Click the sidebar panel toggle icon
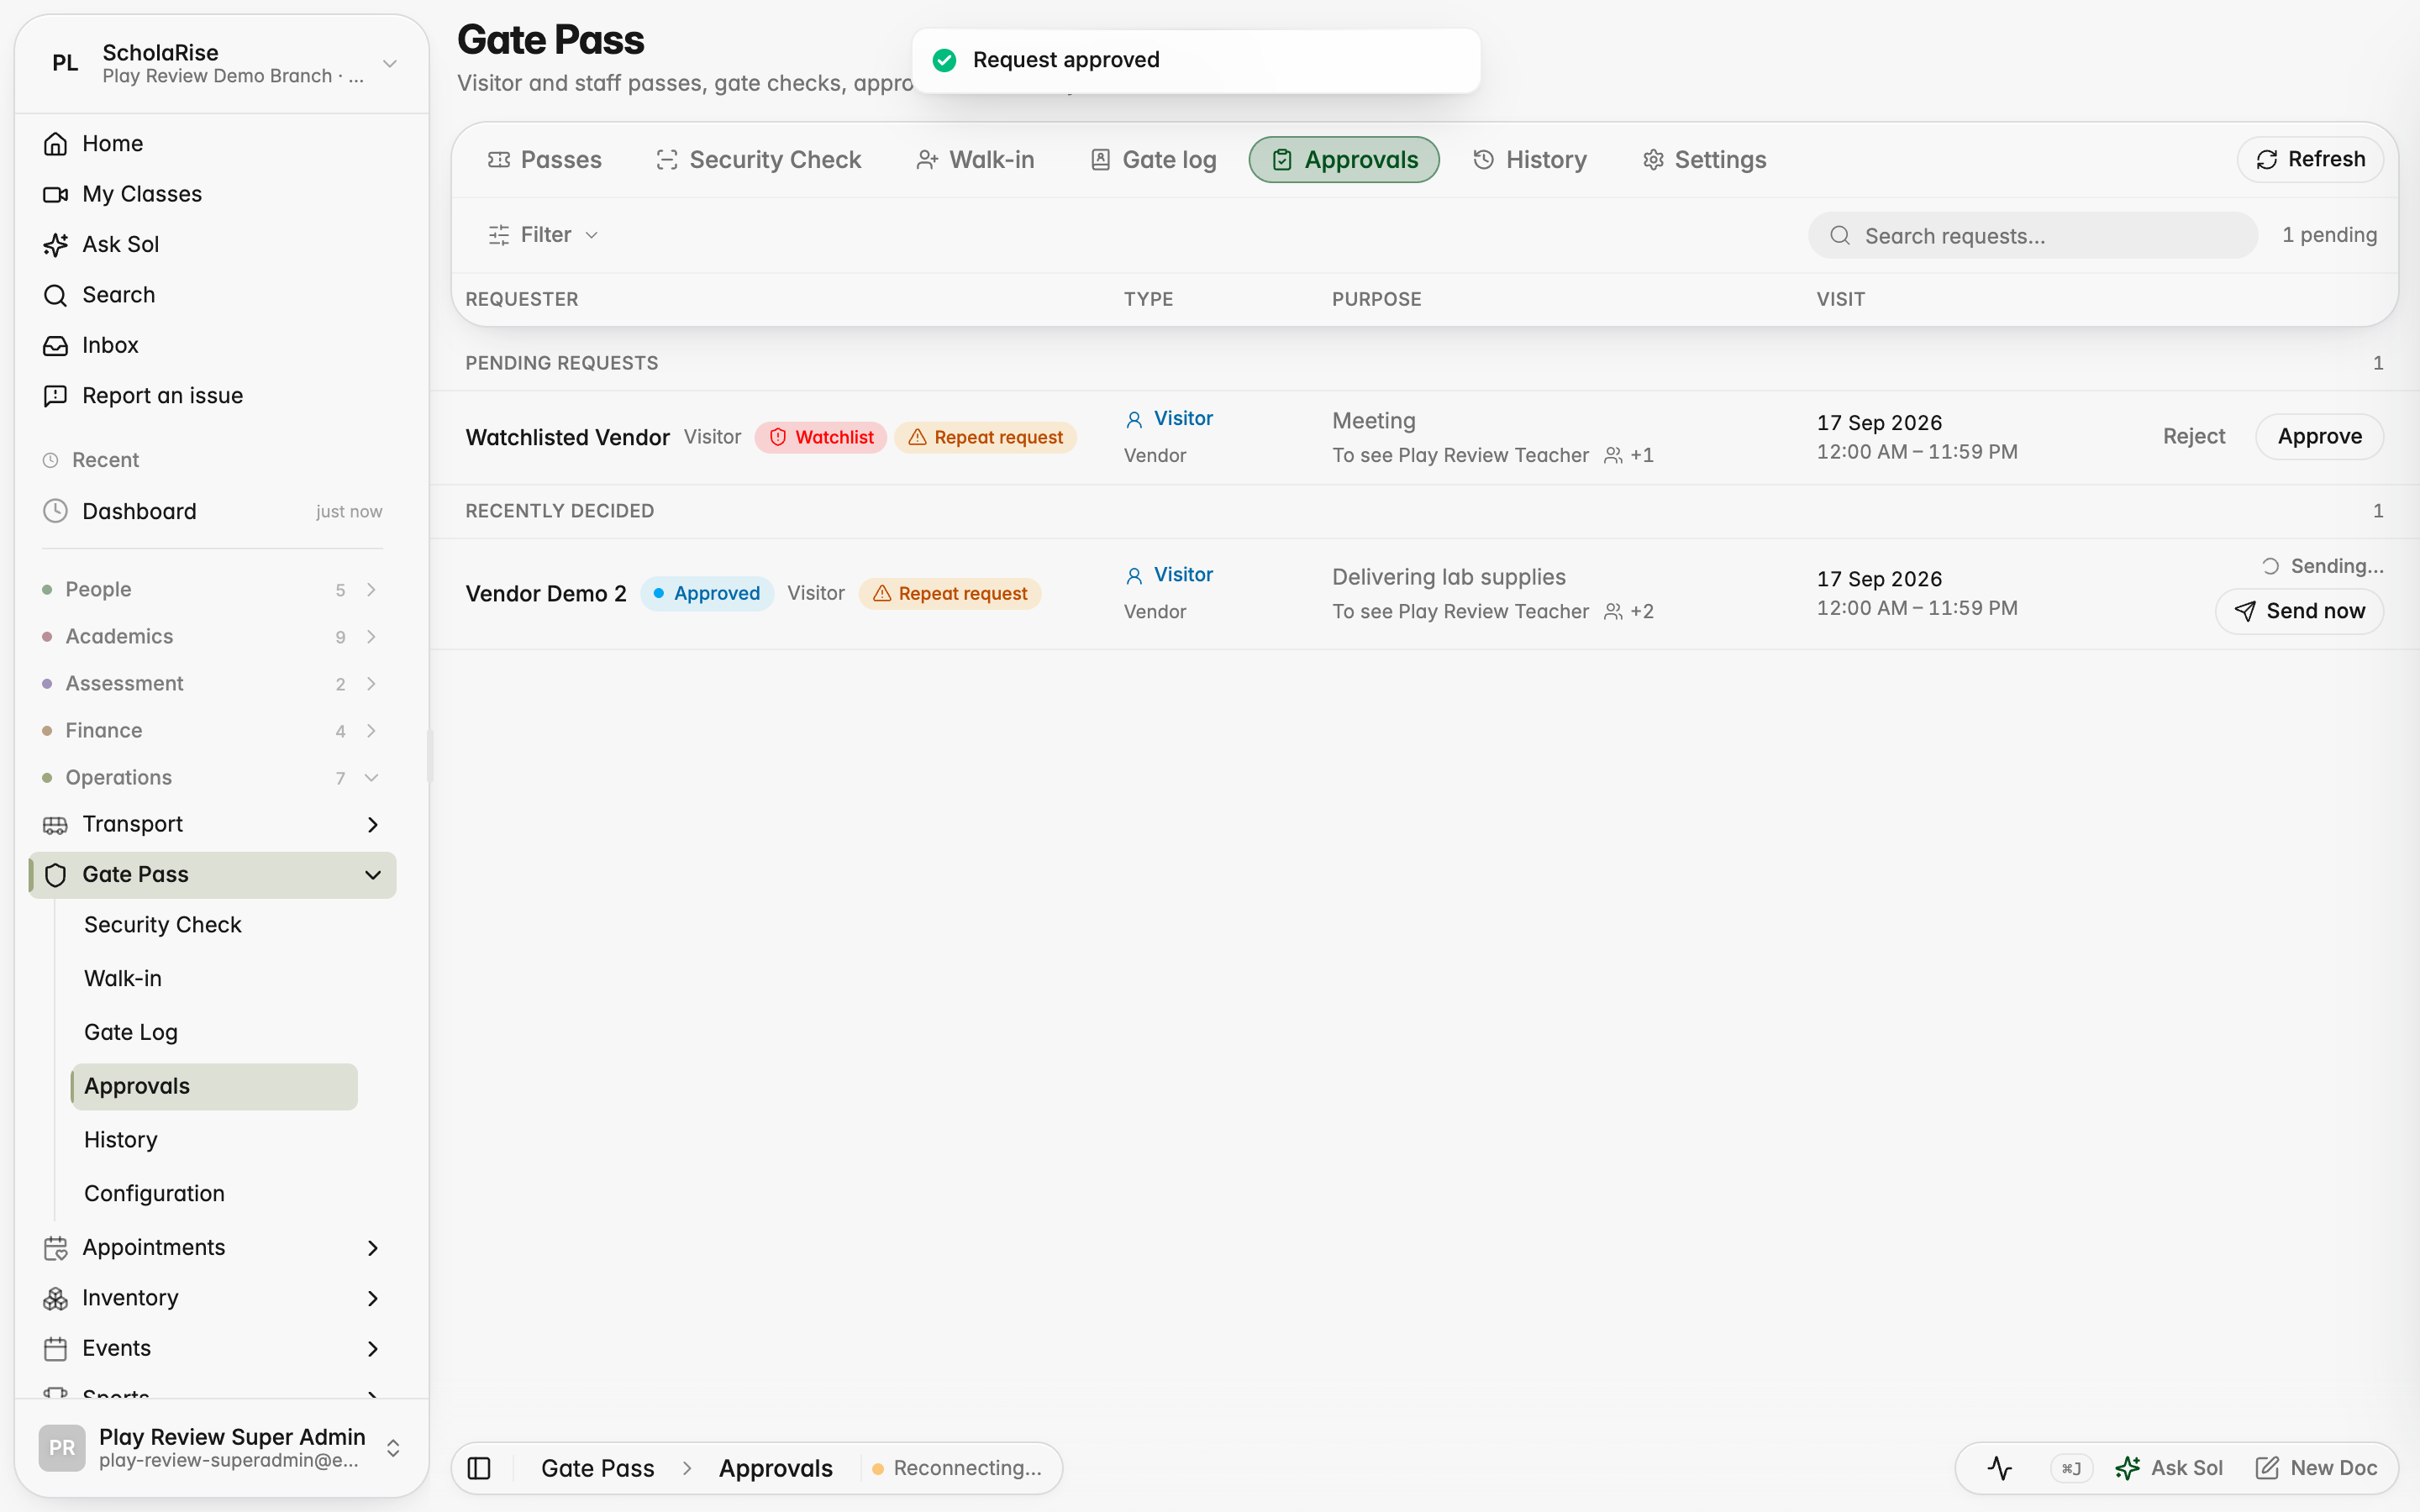2420x1512 pixels. (x=479, y=1468)
